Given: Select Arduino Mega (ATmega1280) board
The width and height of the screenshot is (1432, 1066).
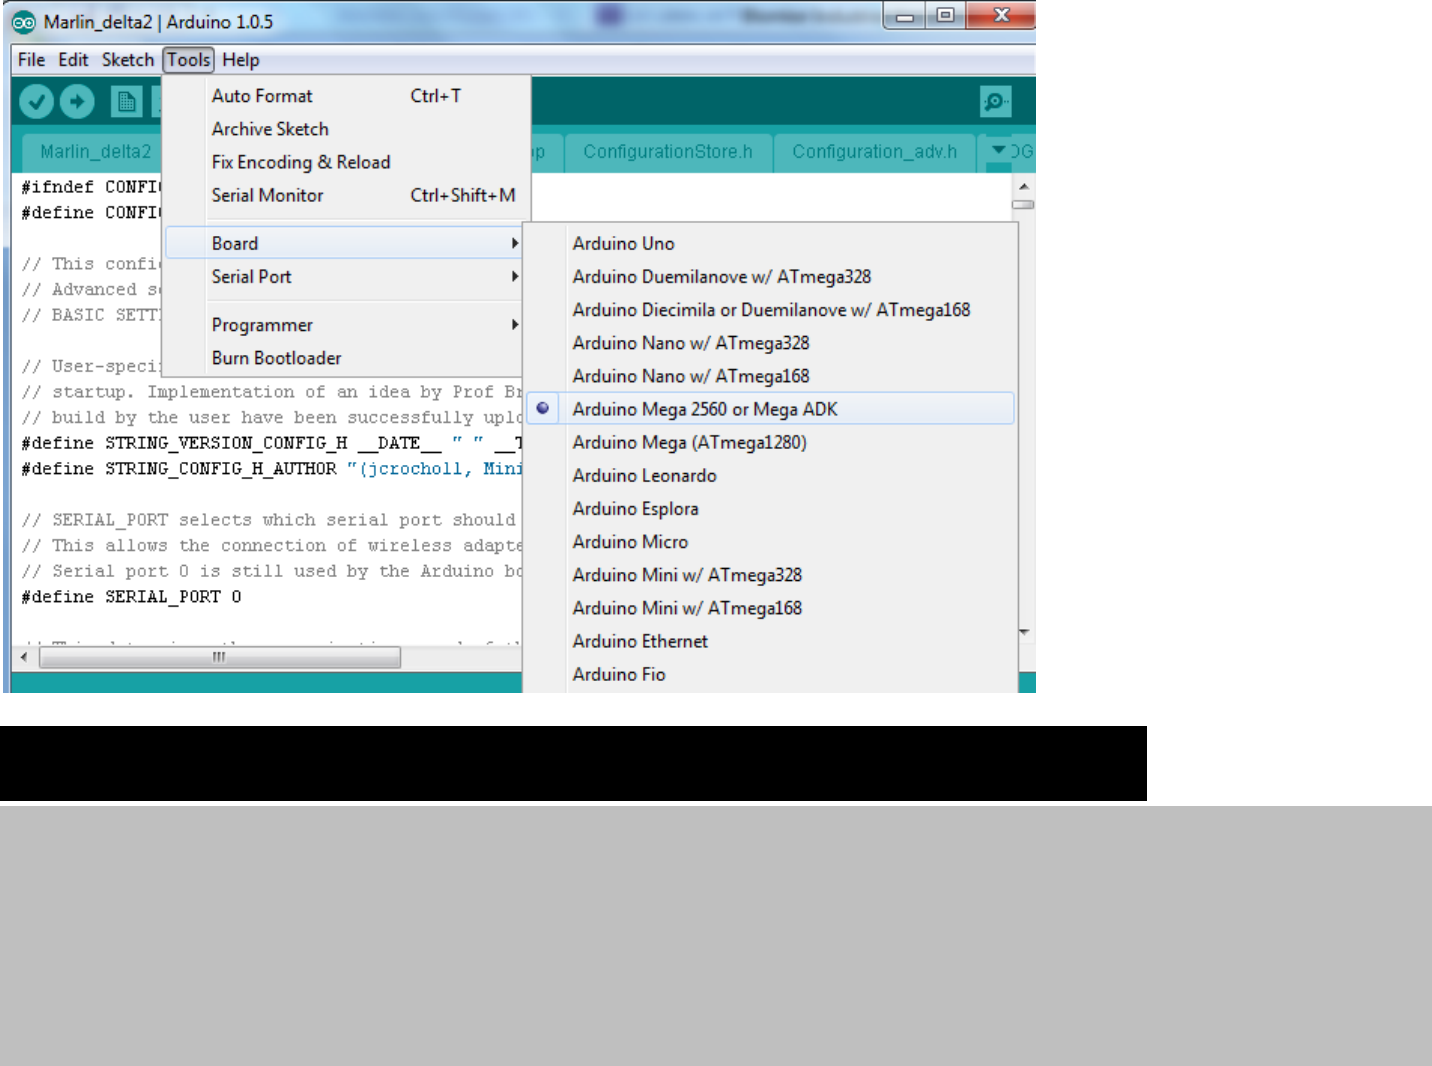Looking at the screenshot, I should point(770,442).
